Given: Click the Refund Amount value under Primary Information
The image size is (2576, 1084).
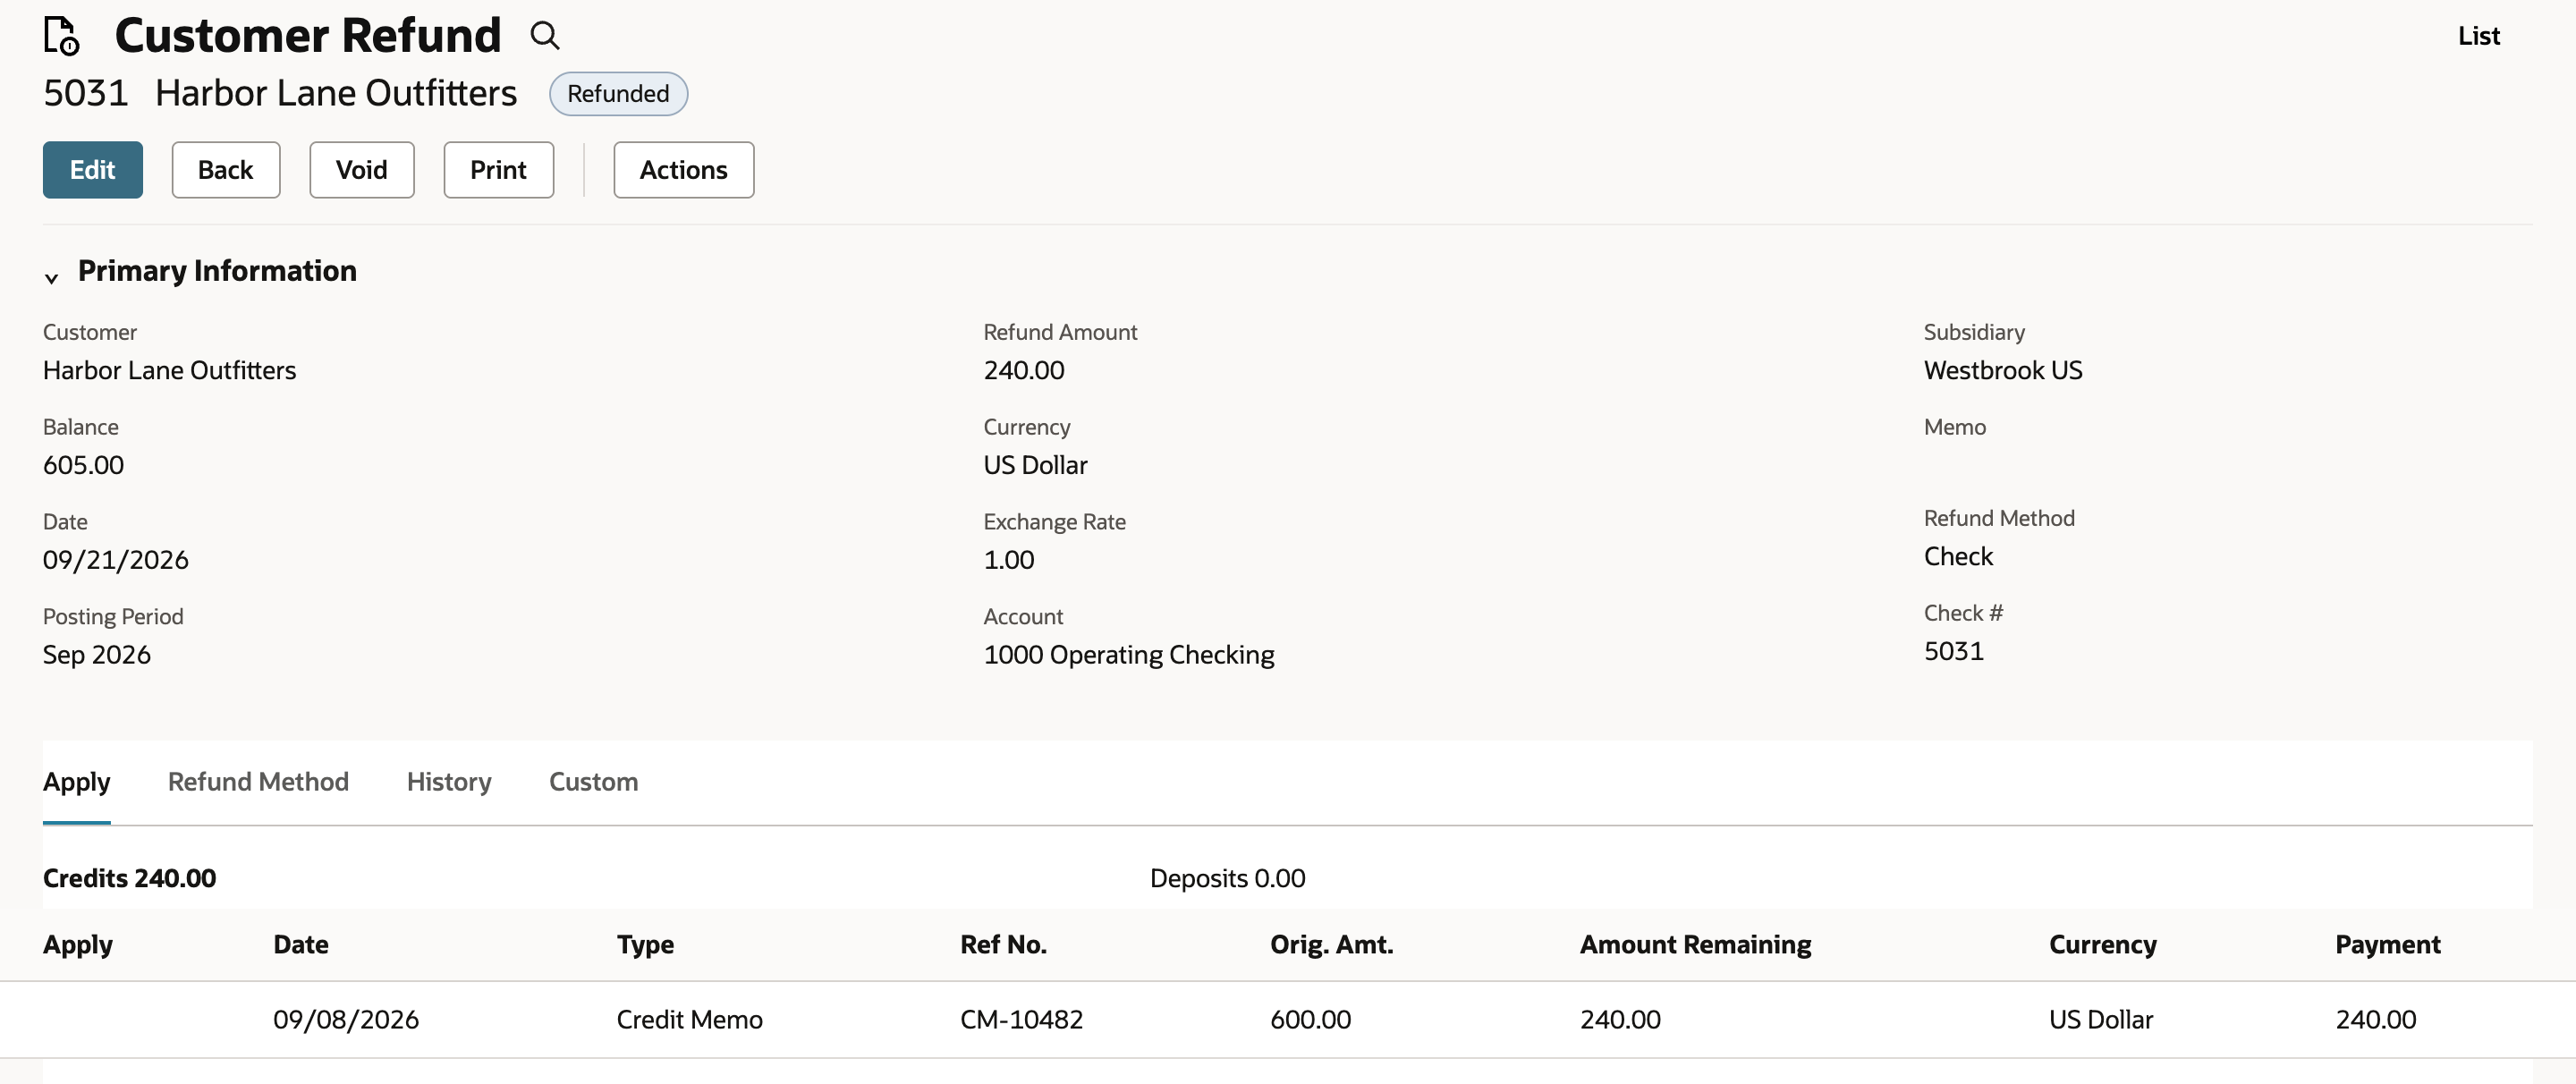Looking at the screenshot, I should tap(1024, 370).
